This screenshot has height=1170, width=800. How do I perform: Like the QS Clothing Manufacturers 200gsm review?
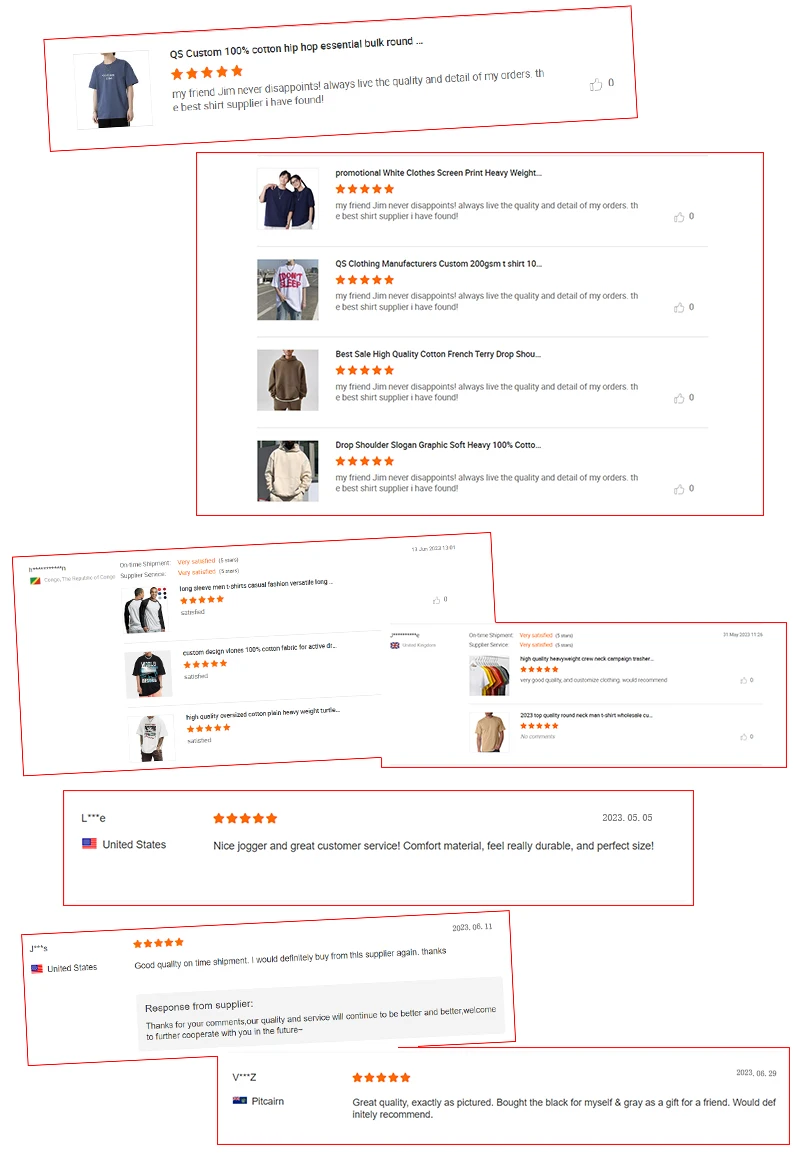pyautogui.click(x=679, y=307)
